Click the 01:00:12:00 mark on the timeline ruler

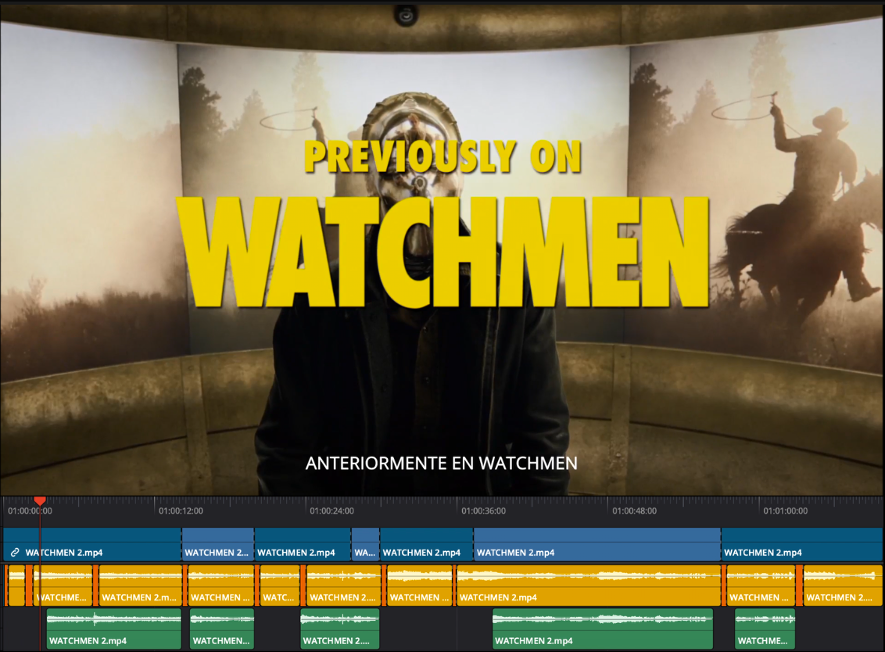tap(180, 510)
